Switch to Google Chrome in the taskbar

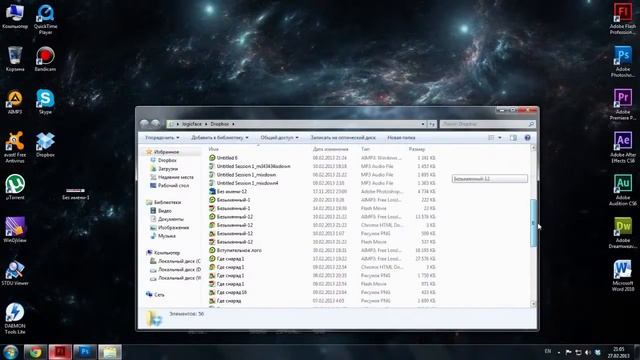pos(35,352)
